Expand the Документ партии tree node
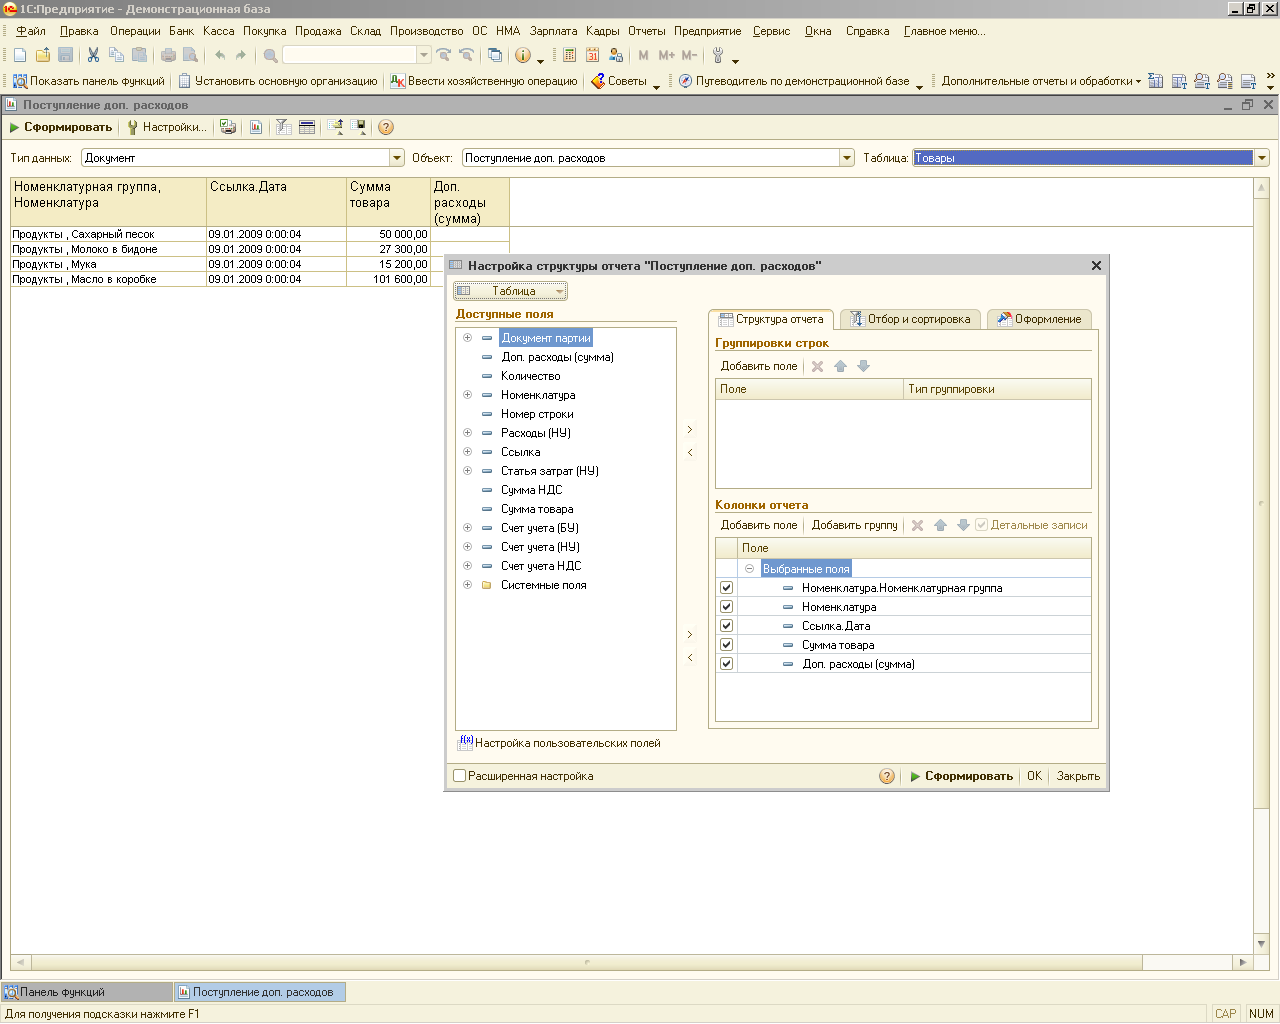The height and width of the screenshot is (1024, 1280). (467, 338)
